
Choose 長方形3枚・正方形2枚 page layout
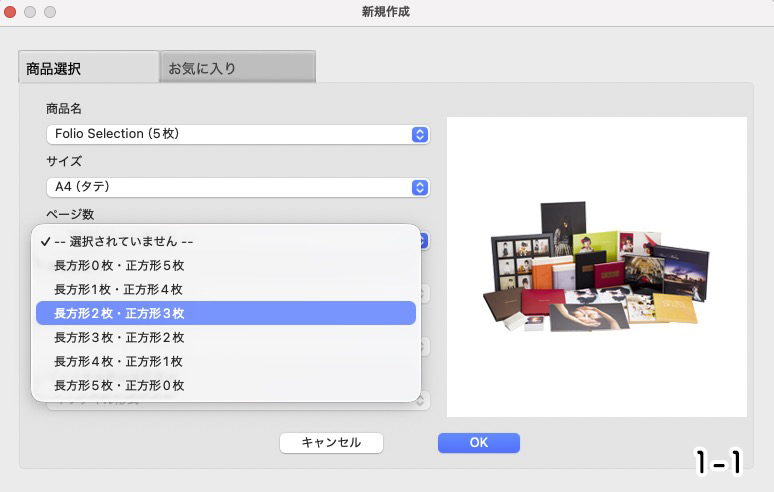click(x=119, y=337)
